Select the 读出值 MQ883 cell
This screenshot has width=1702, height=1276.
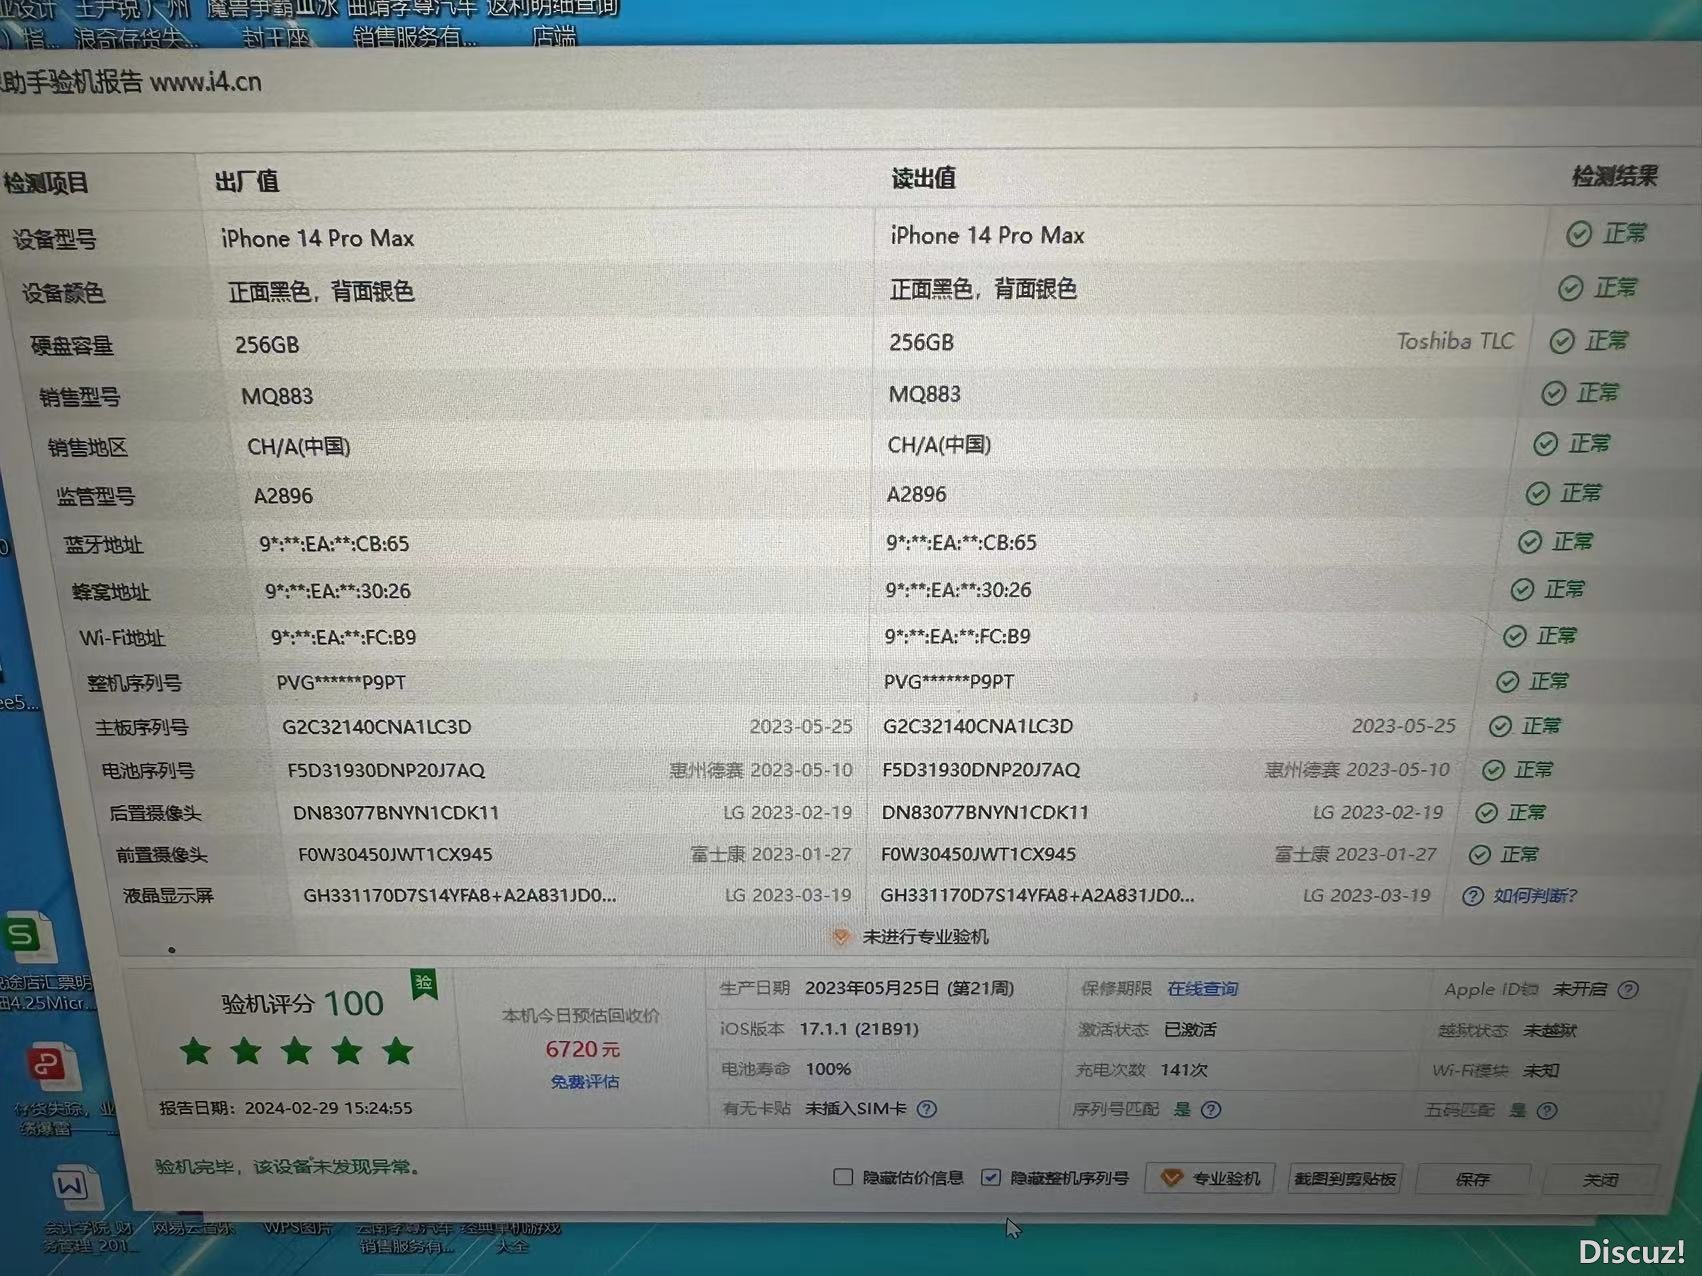pyautogui.click(x=925, y=394)
